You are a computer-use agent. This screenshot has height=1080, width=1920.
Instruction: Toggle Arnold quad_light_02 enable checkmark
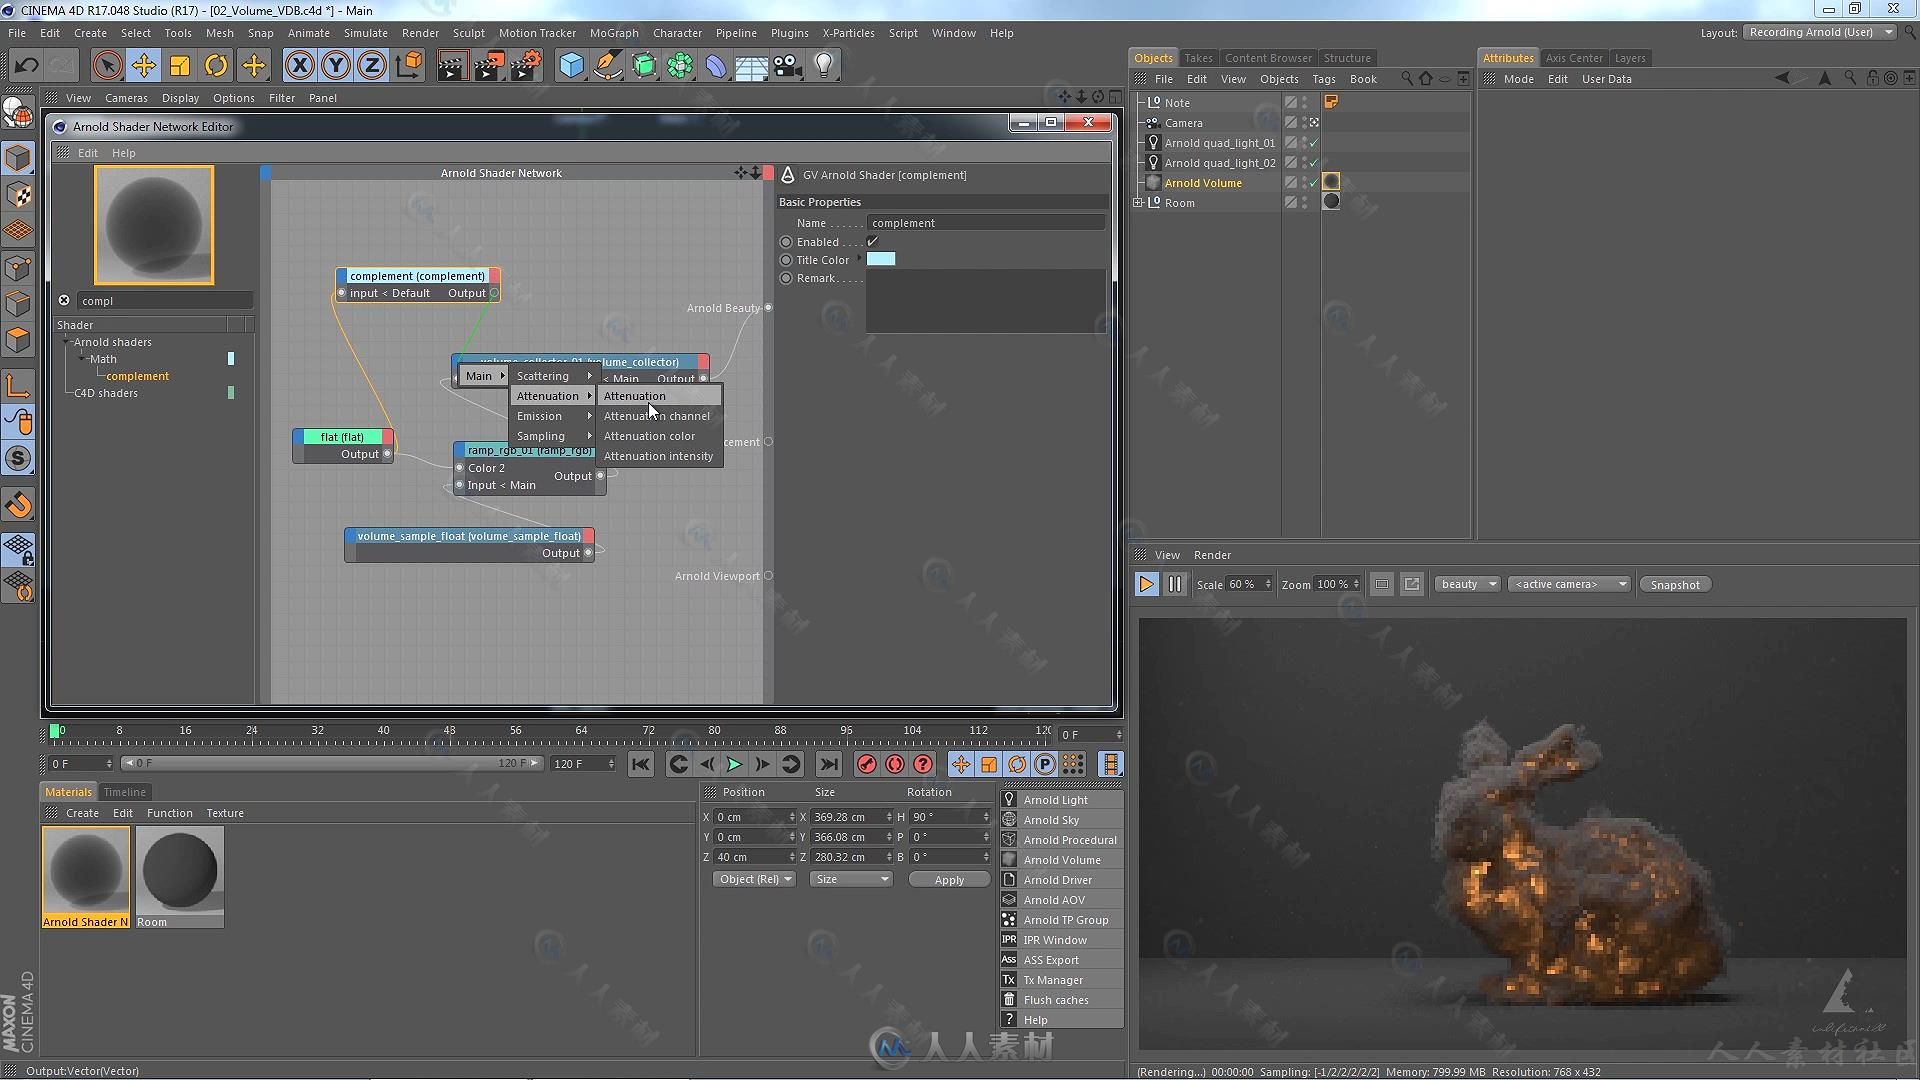point(1313,163)
